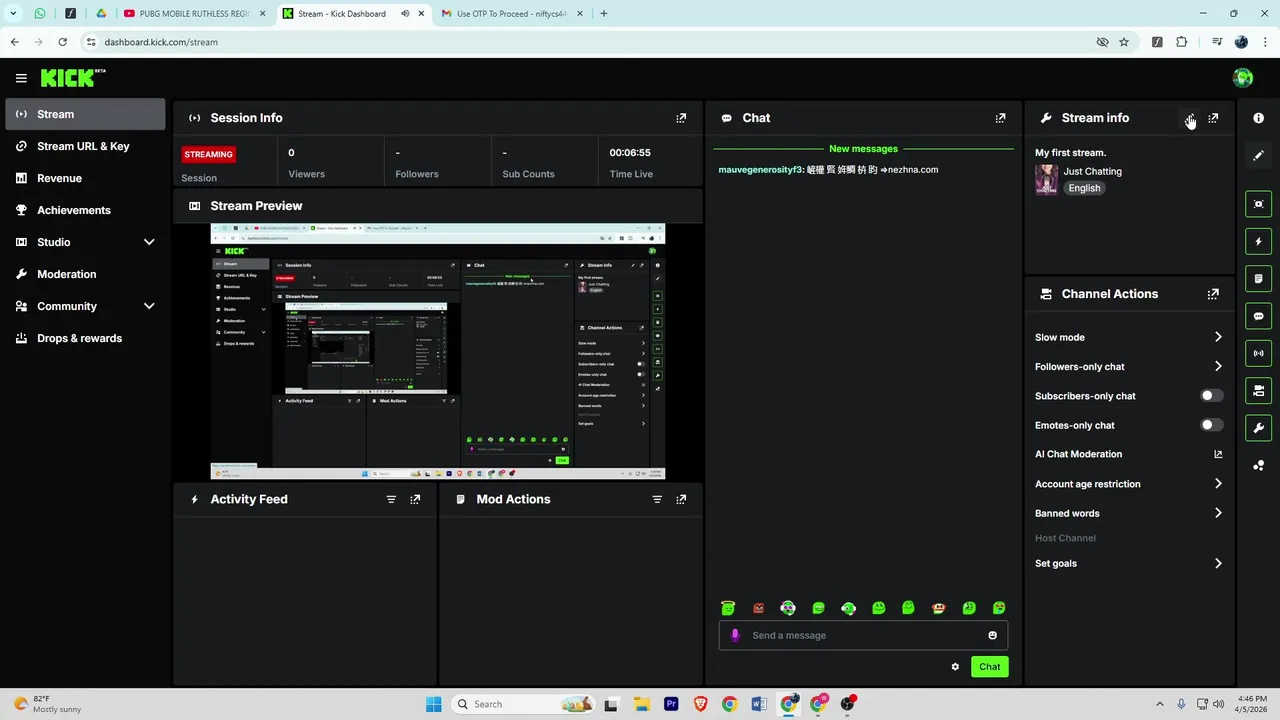Select Stream in the left sidebar

point(85,114)
